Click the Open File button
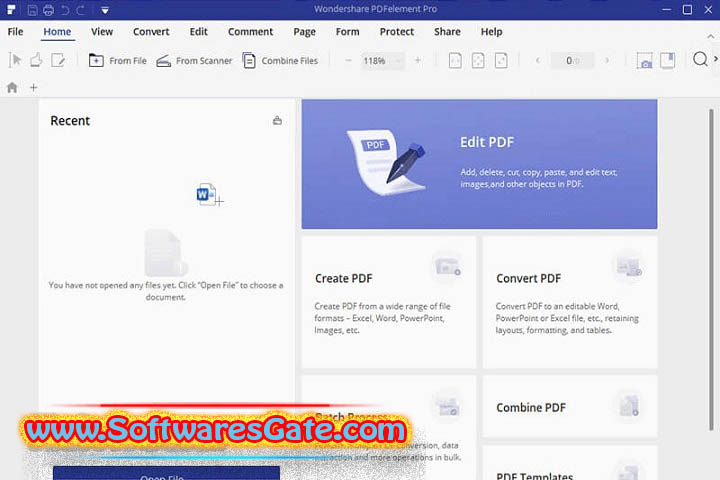 tap(166, 474)
